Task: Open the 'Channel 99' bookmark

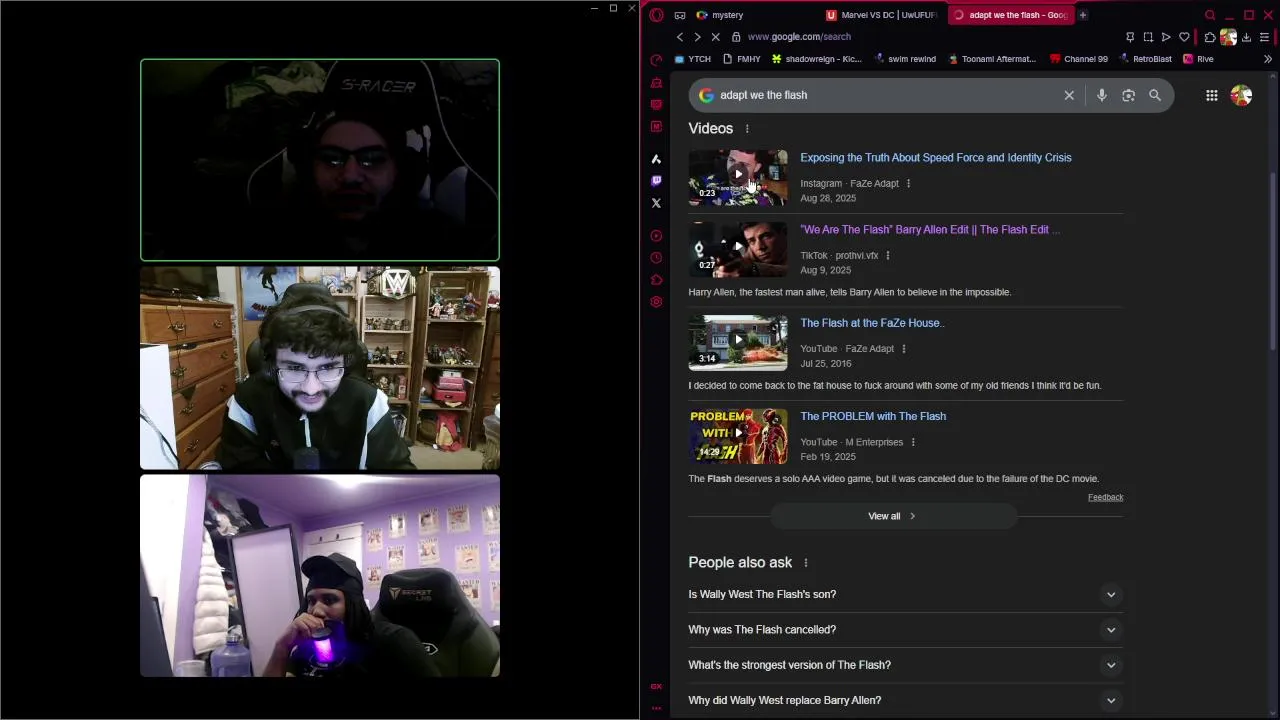Action: pos(1079,59)
